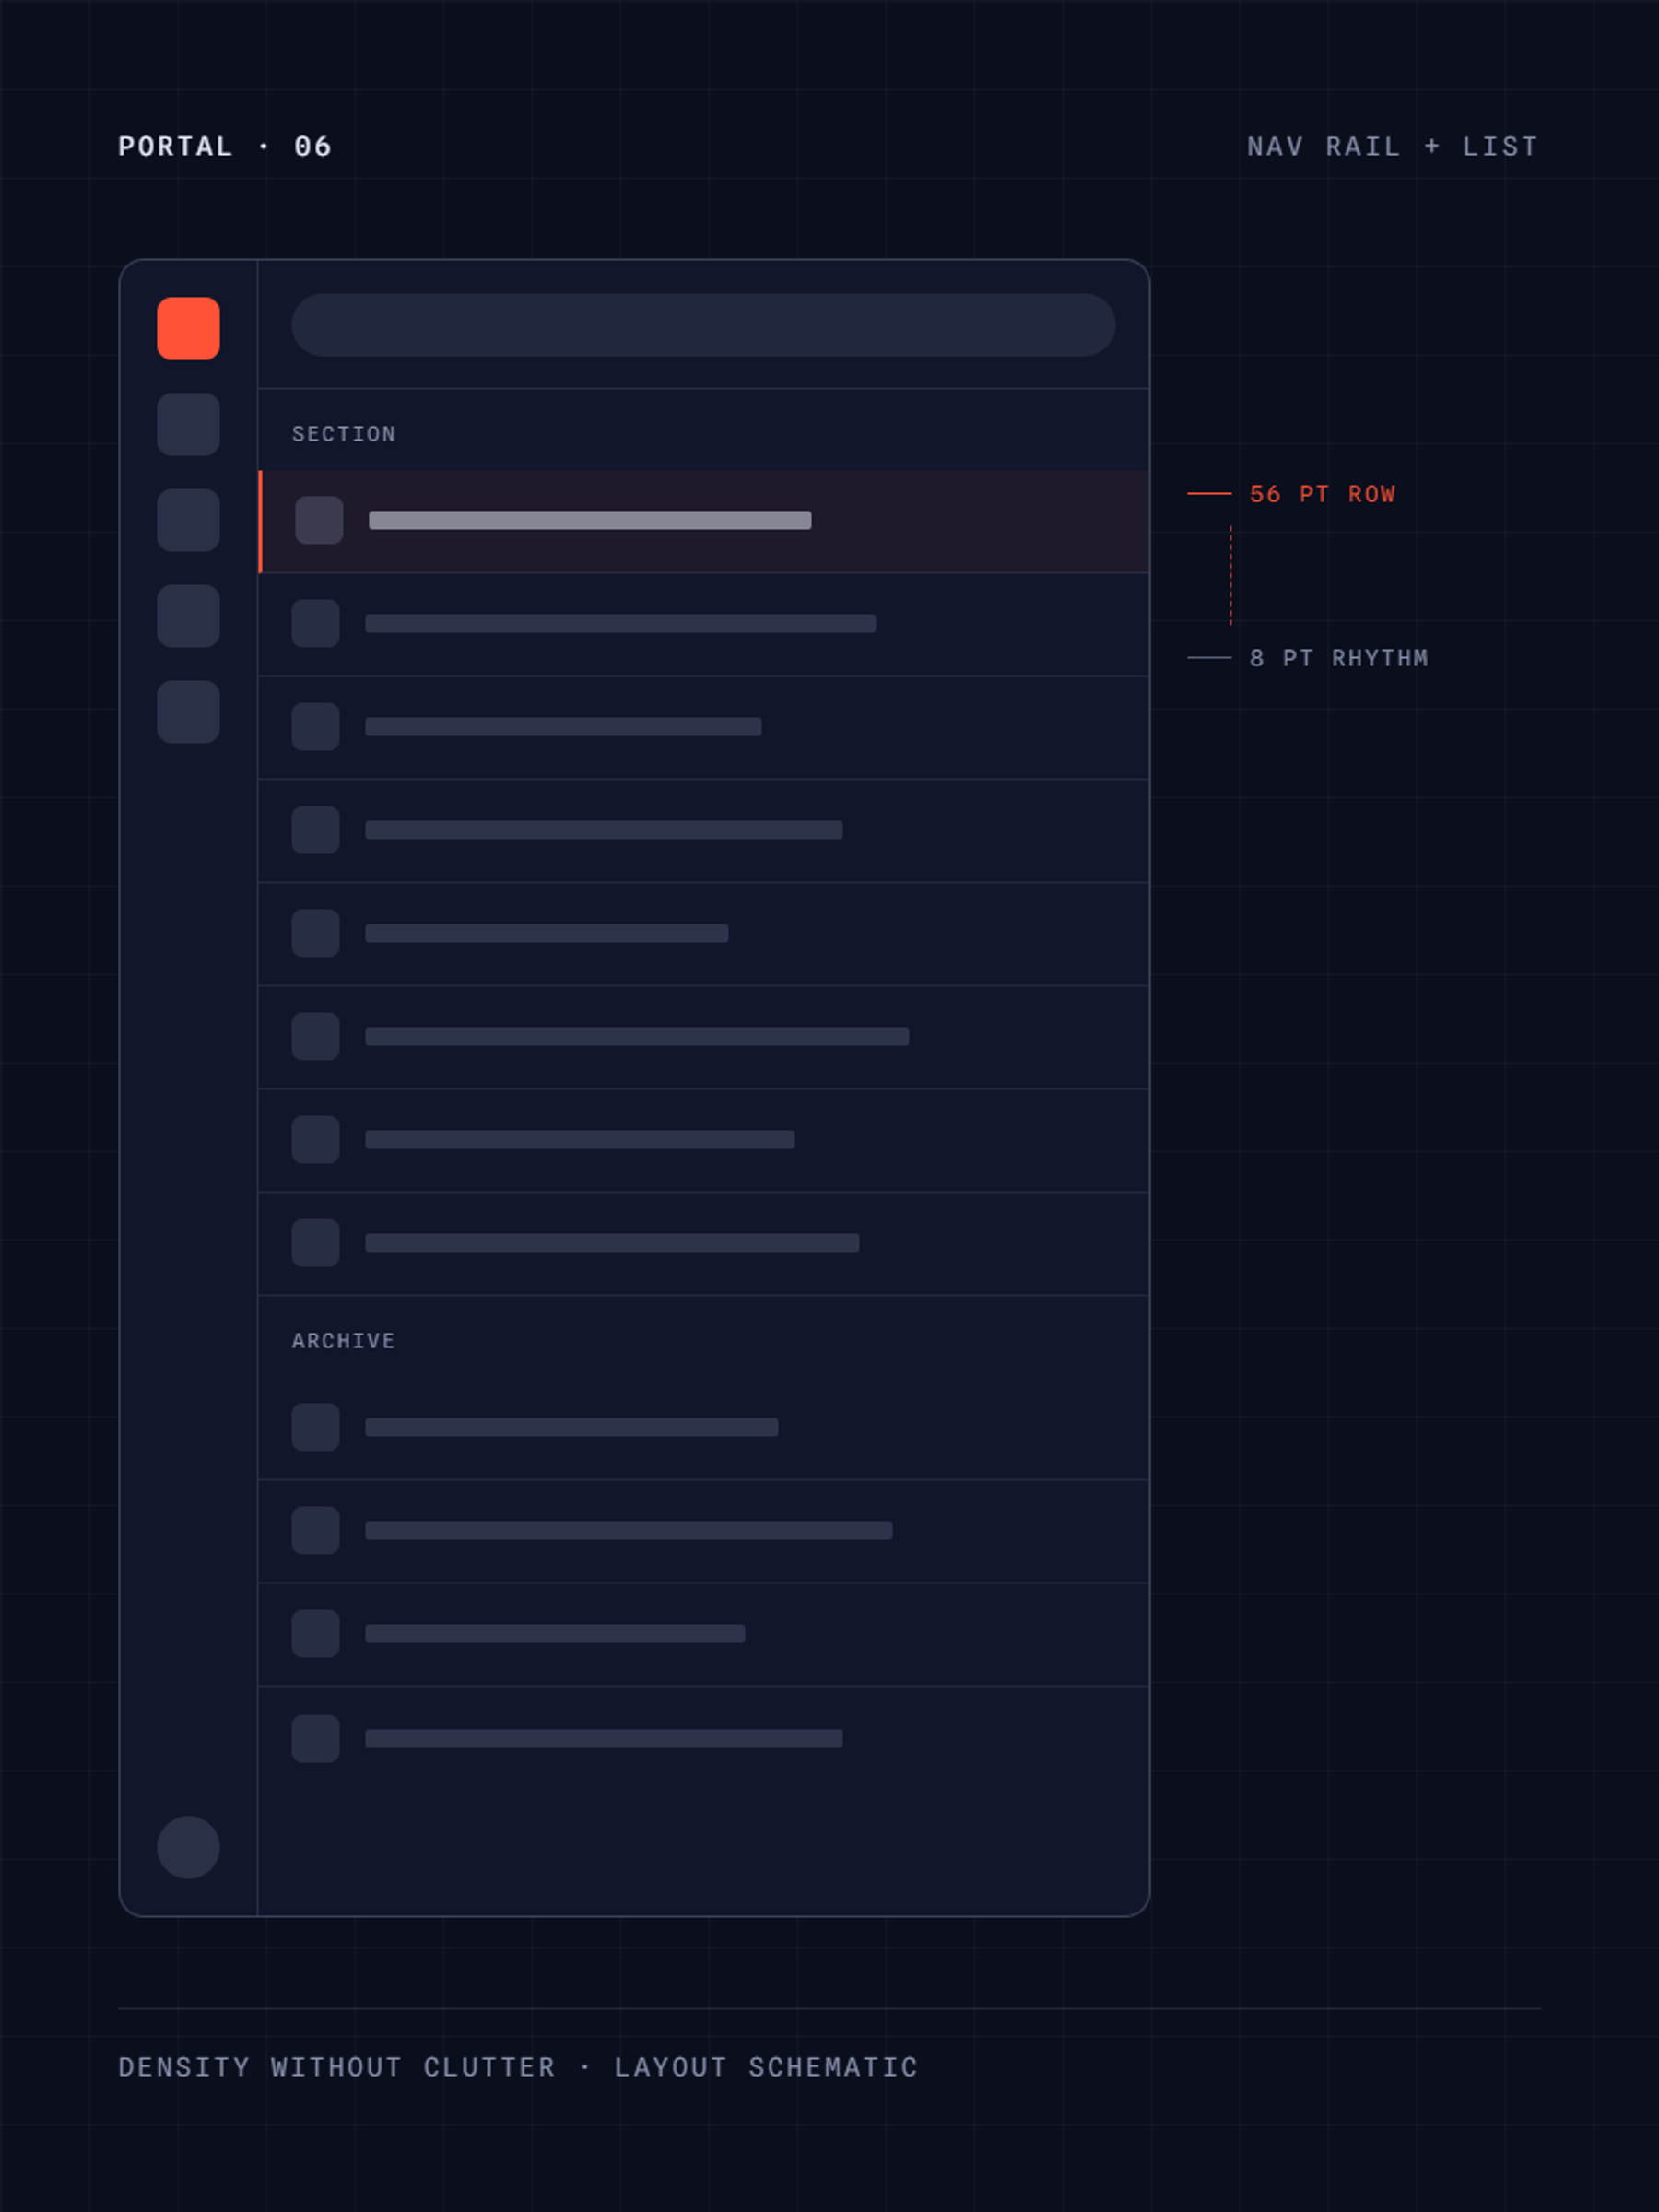This screenshot has height=2212, width=1659.
Task: Click the SECTION list header
Action: 344,434
